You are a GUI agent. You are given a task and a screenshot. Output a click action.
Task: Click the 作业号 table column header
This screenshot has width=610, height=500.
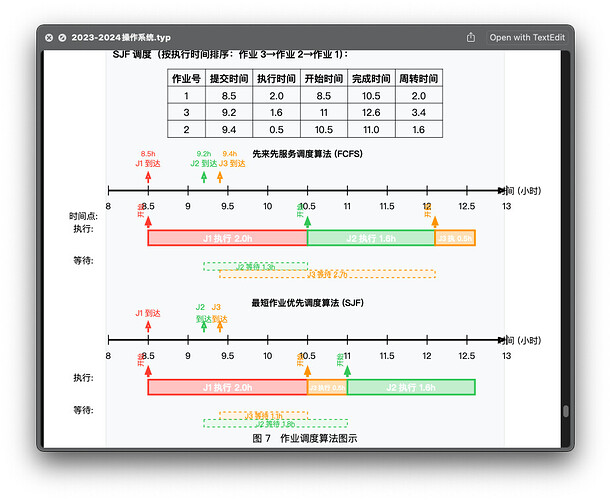186,78
